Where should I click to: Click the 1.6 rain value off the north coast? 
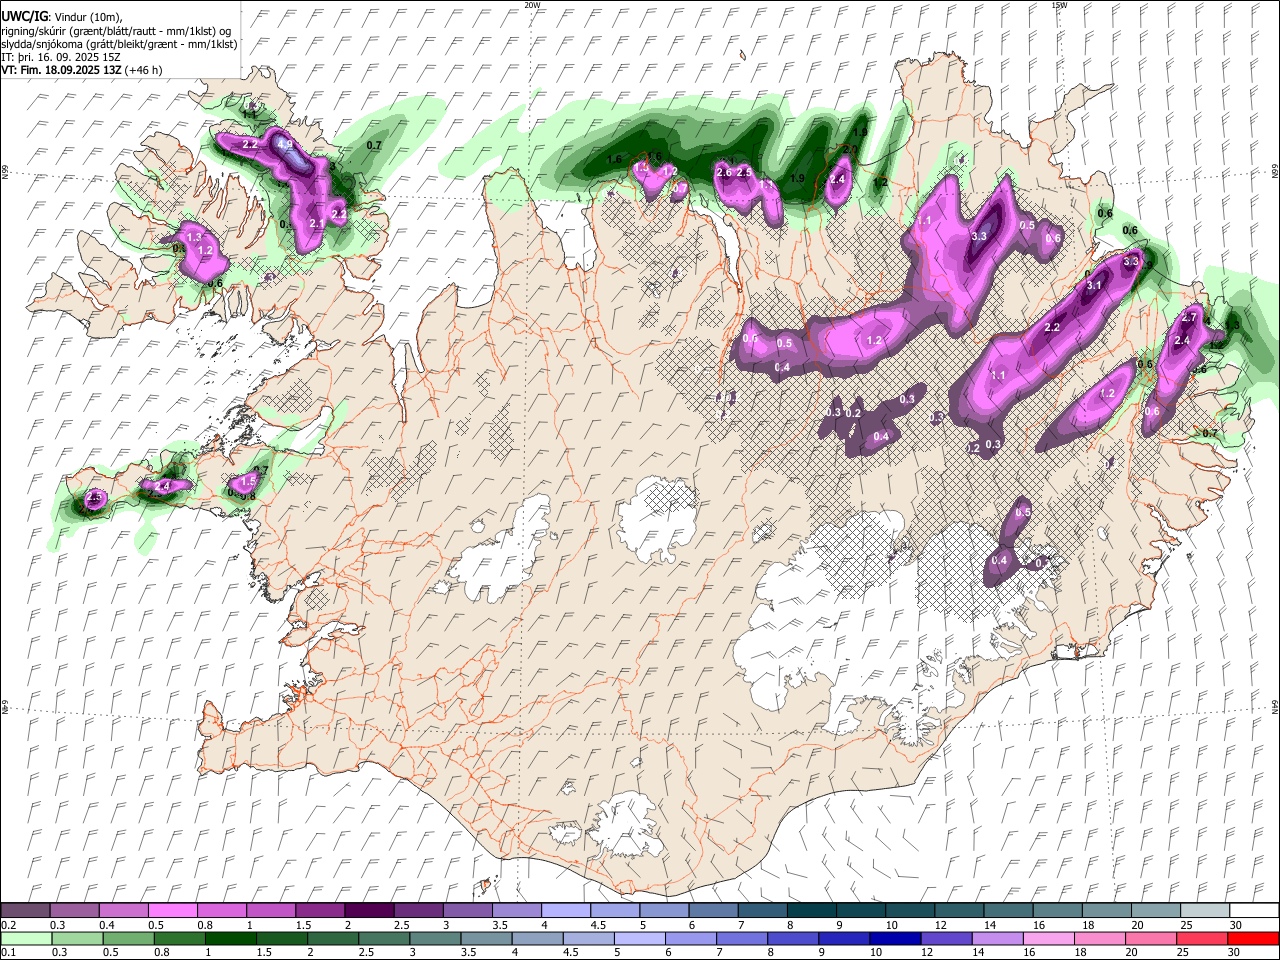tap(614, 159)
